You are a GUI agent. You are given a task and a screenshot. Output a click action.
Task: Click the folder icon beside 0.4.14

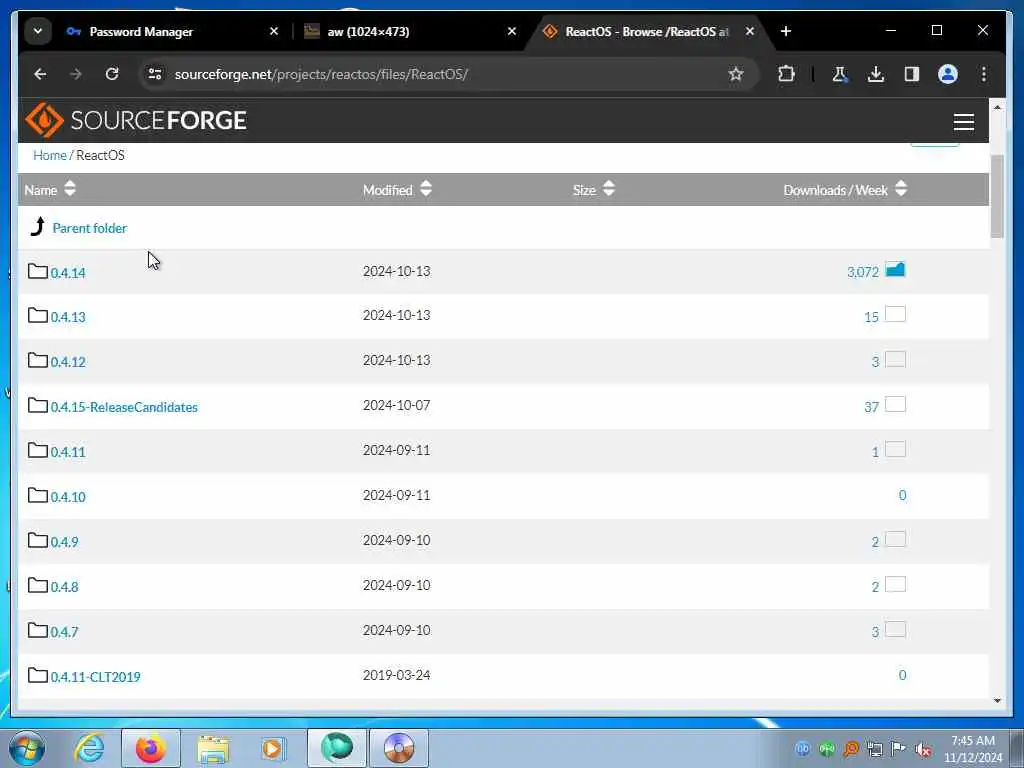[38, 271]
